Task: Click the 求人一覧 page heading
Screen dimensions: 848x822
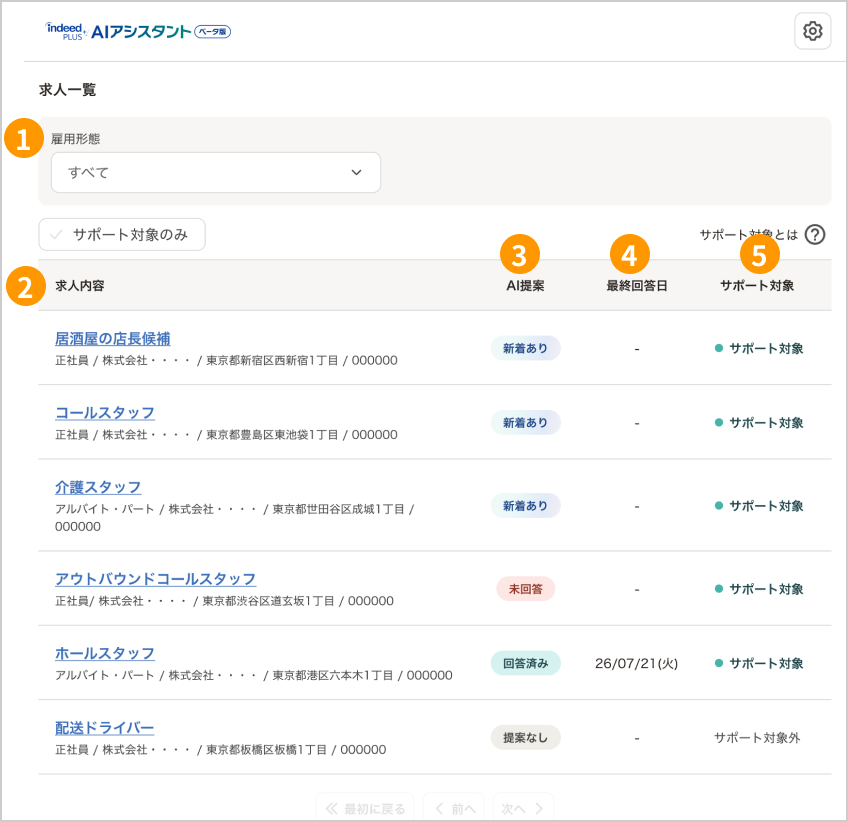Action: [x=68, y=90]
